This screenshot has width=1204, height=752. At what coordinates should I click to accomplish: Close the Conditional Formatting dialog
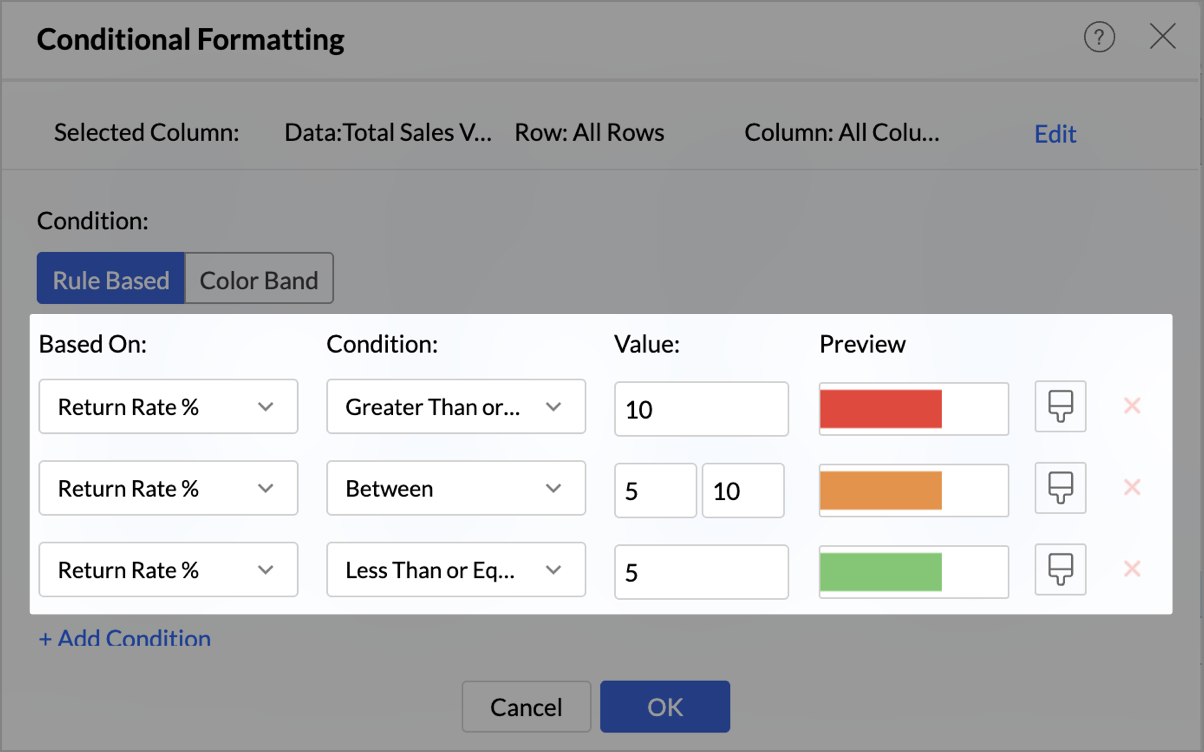(1162, 39)
